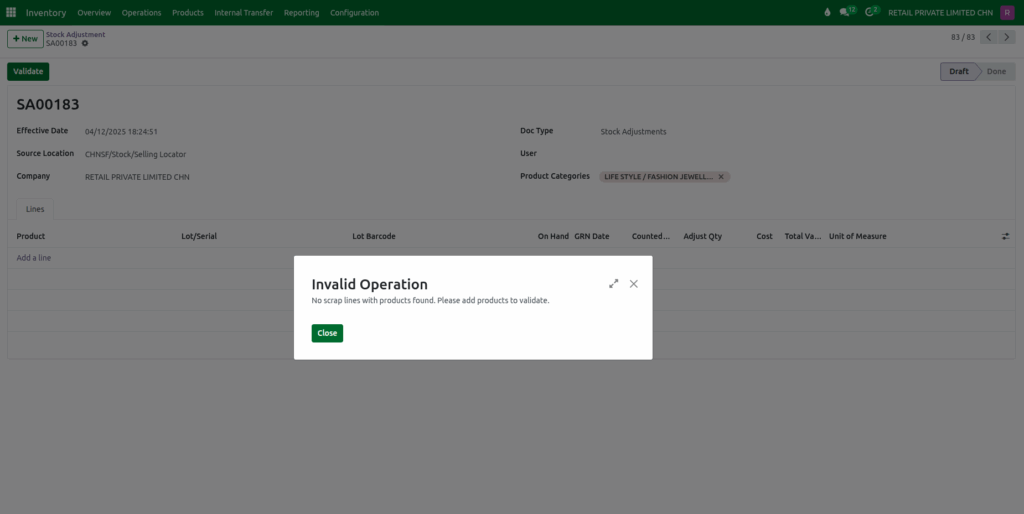
Task: Open the Products menu
Action: pos(188,12)
